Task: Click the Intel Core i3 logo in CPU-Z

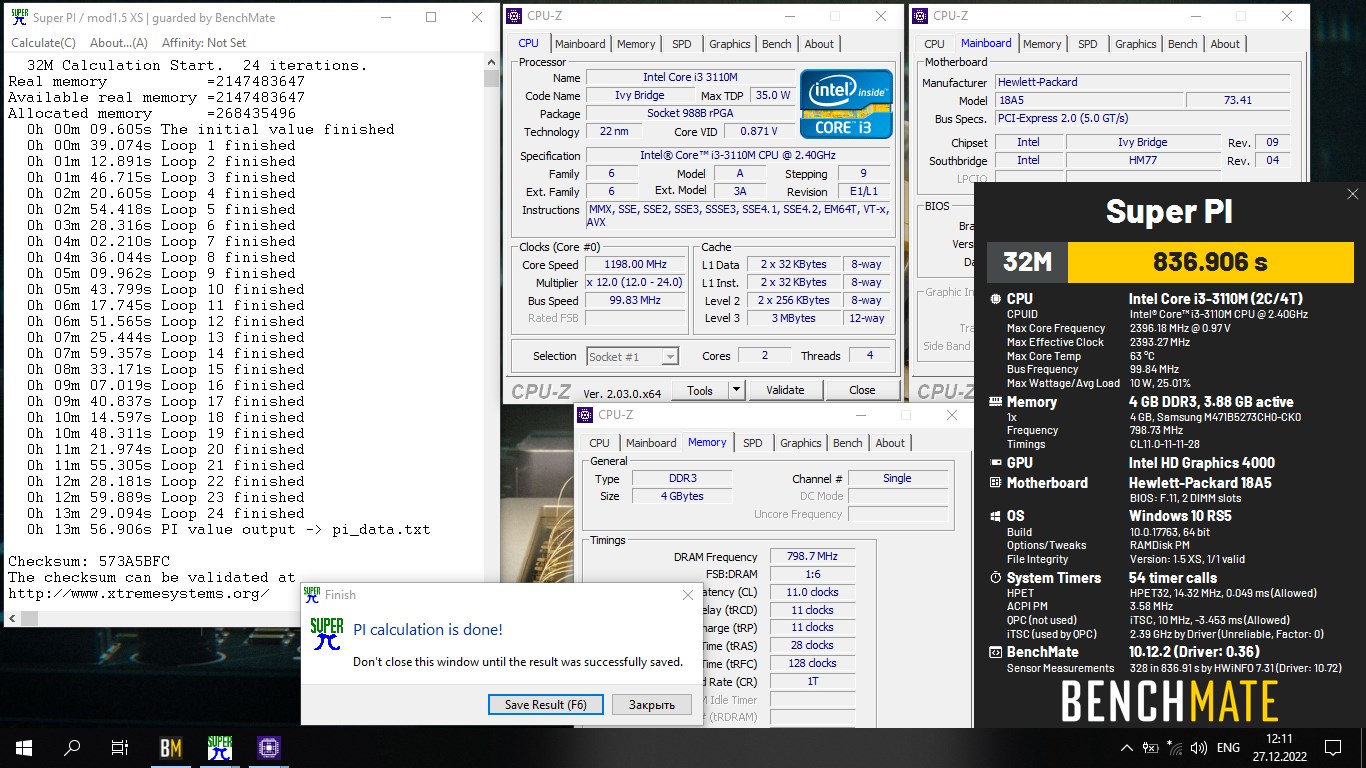Action: tap(846, 104)
